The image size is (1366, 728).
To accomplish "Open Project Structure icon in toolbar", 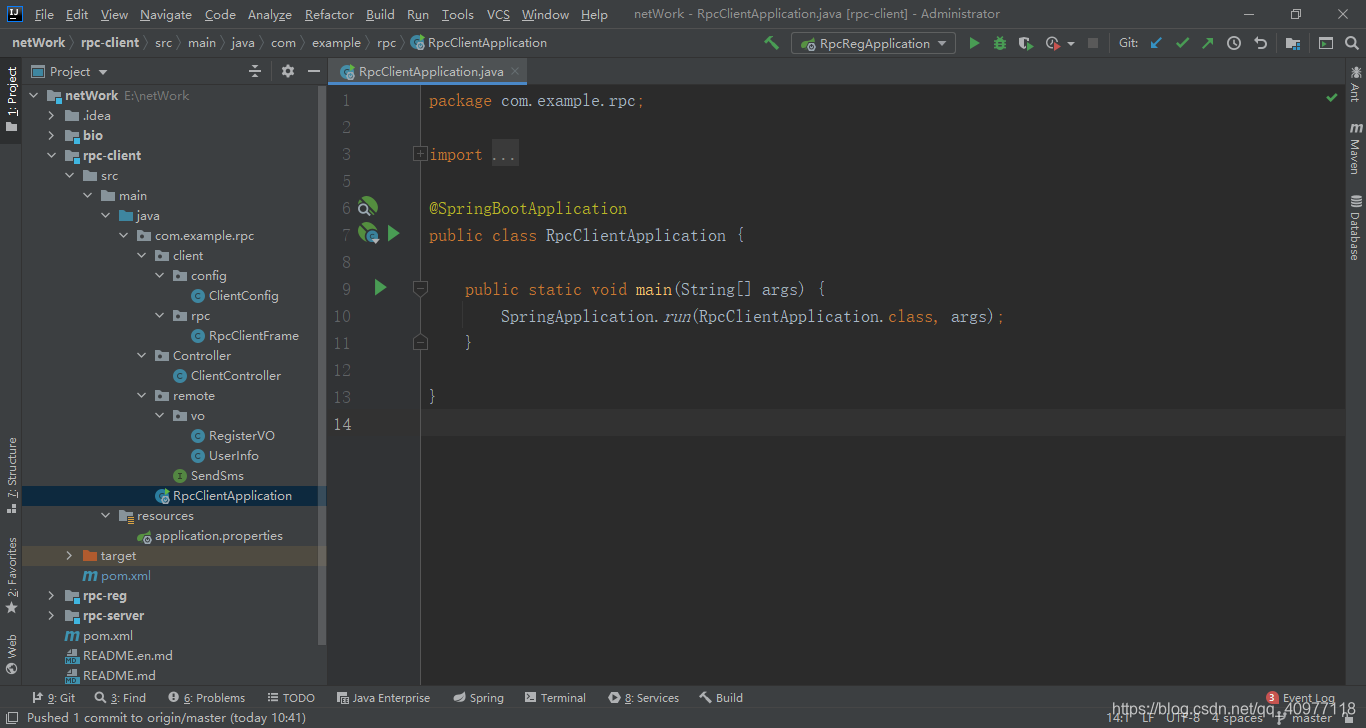I will coord(1293,43).
